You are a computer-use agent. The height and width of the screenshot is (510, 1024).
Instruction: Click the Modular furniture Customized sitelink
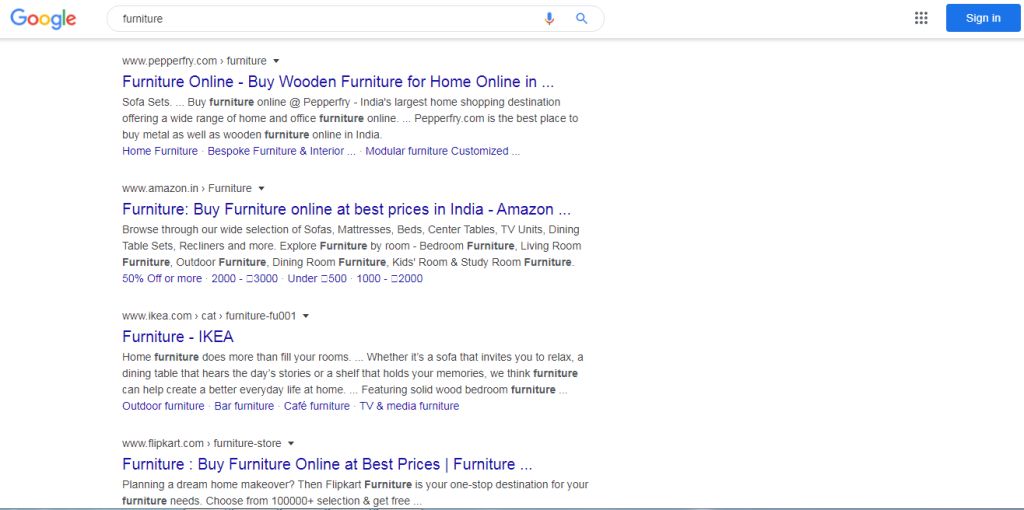click(x=442, y=151)
